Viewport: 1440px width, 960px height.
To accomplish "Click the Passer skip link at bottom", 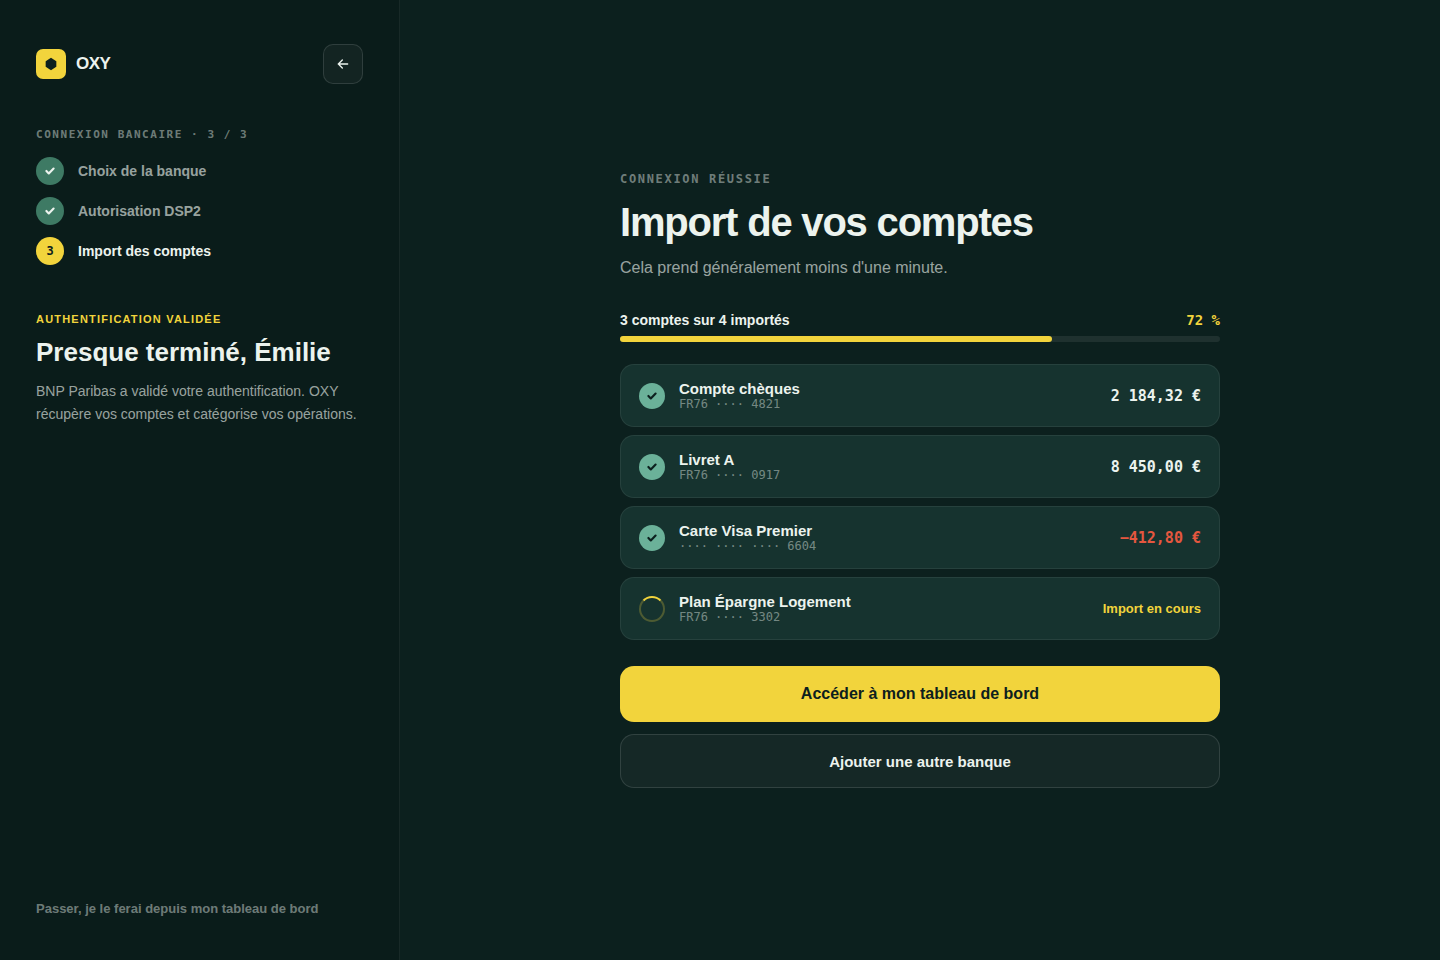I will coord(177,909).
